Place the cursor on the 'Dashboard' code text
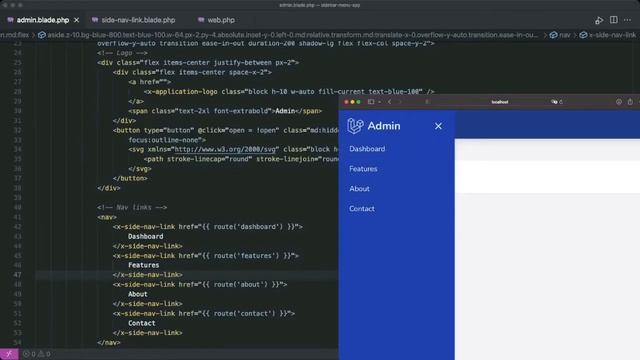 tap(146, 236)
